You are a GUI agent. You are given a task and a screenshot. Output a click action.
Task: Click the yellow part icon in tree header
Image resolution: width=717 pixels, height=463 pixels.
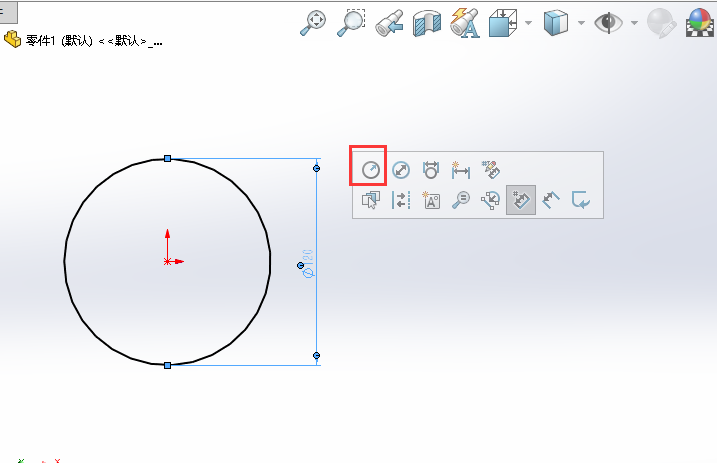(x=12, y=40)
